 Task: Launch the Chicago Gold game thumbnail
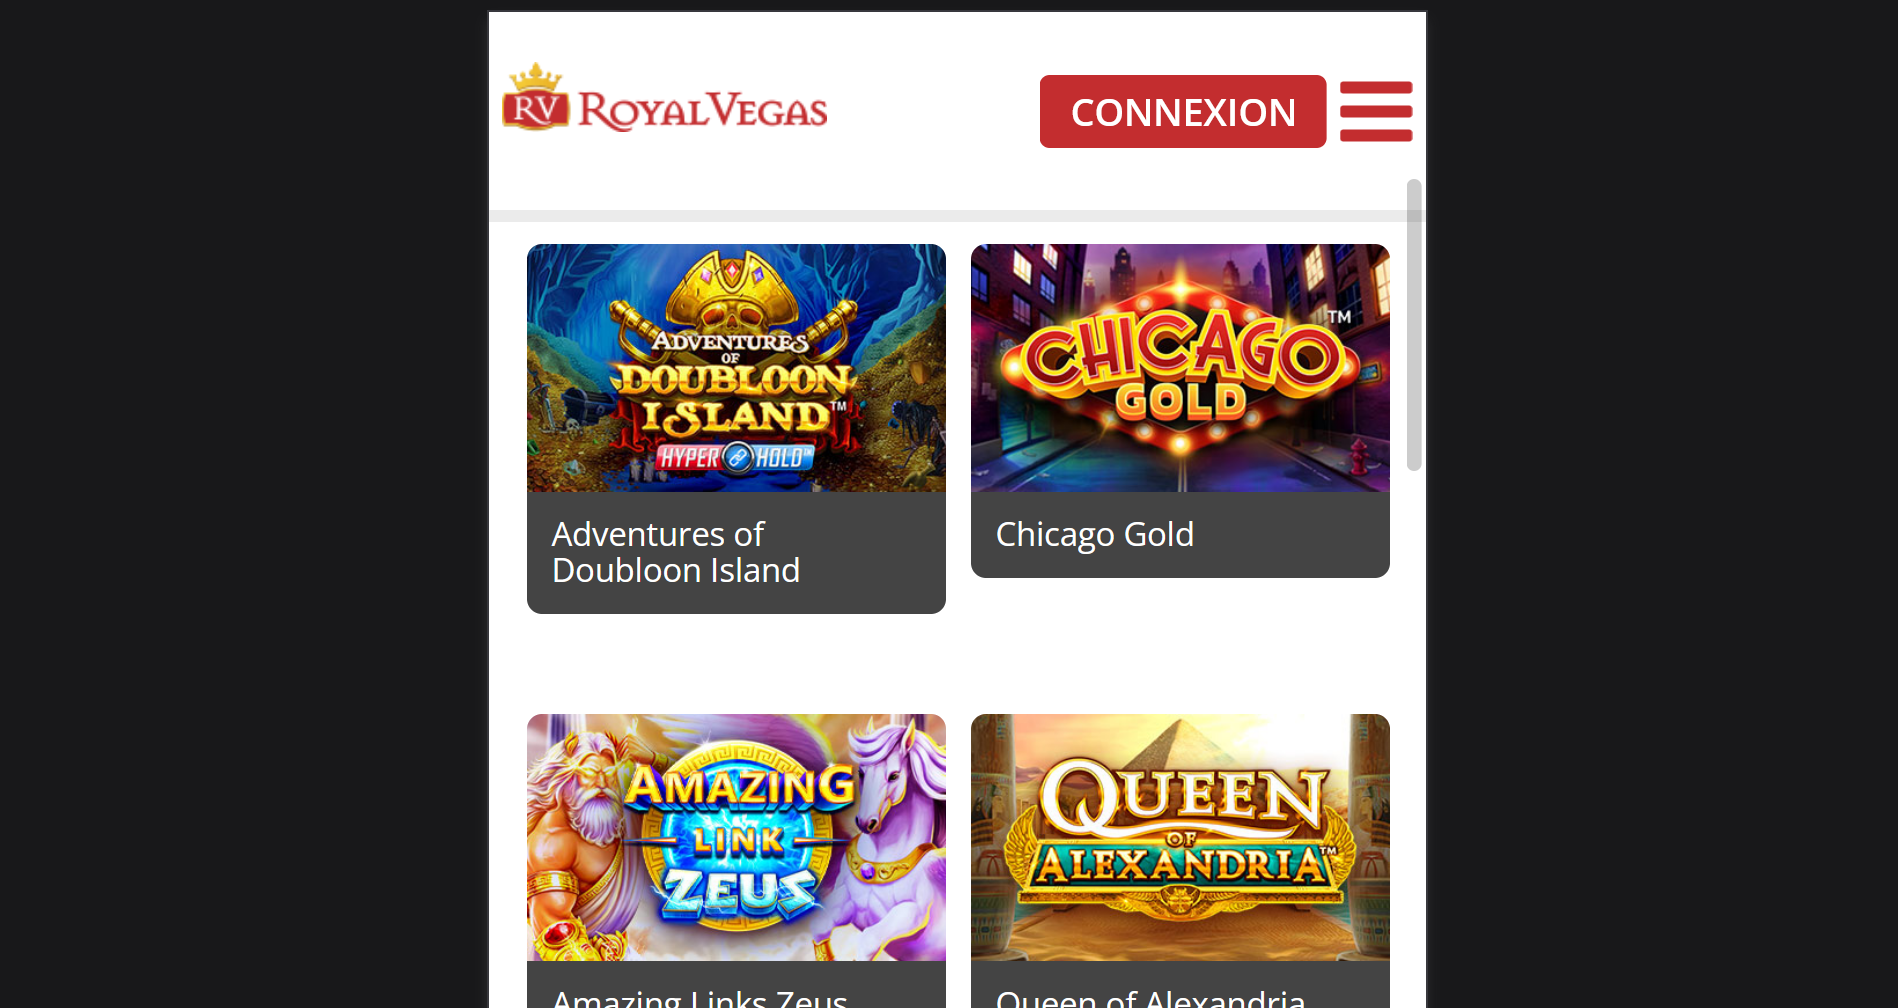pyautogui.click(x=1180, y=368)
